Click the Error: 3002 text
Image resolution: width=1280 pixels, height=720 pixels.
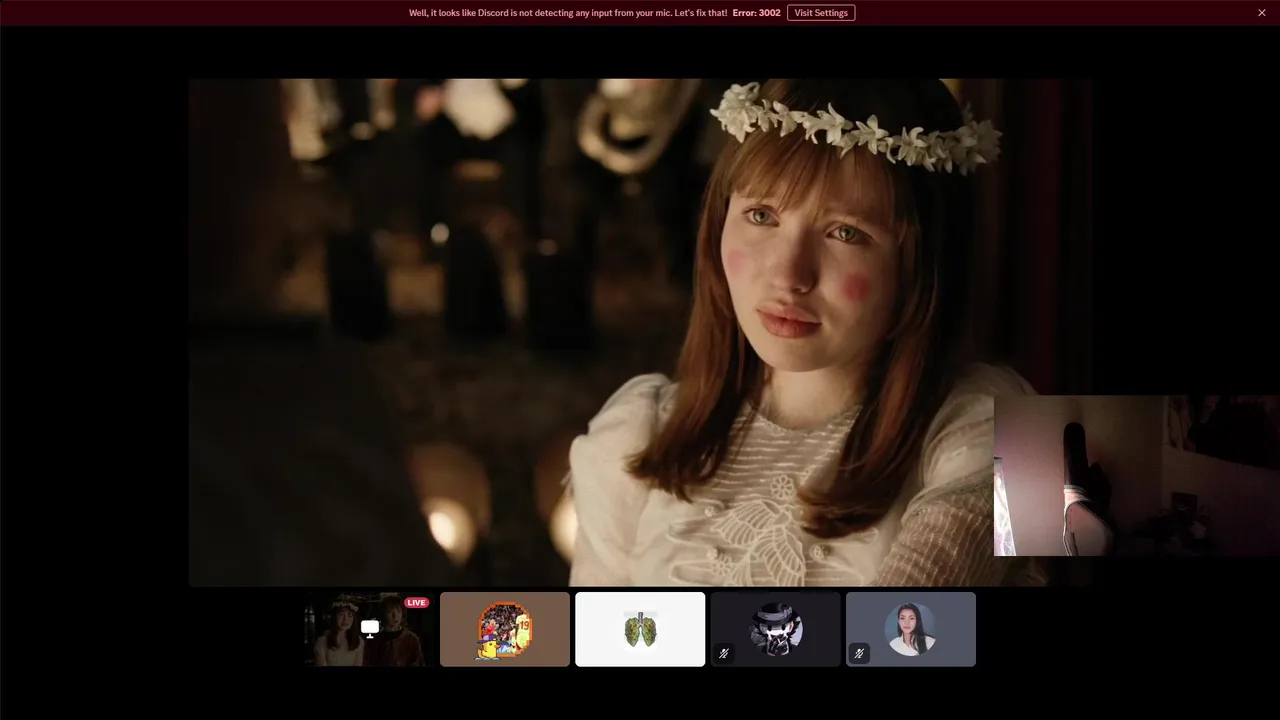tap(756, 13)
